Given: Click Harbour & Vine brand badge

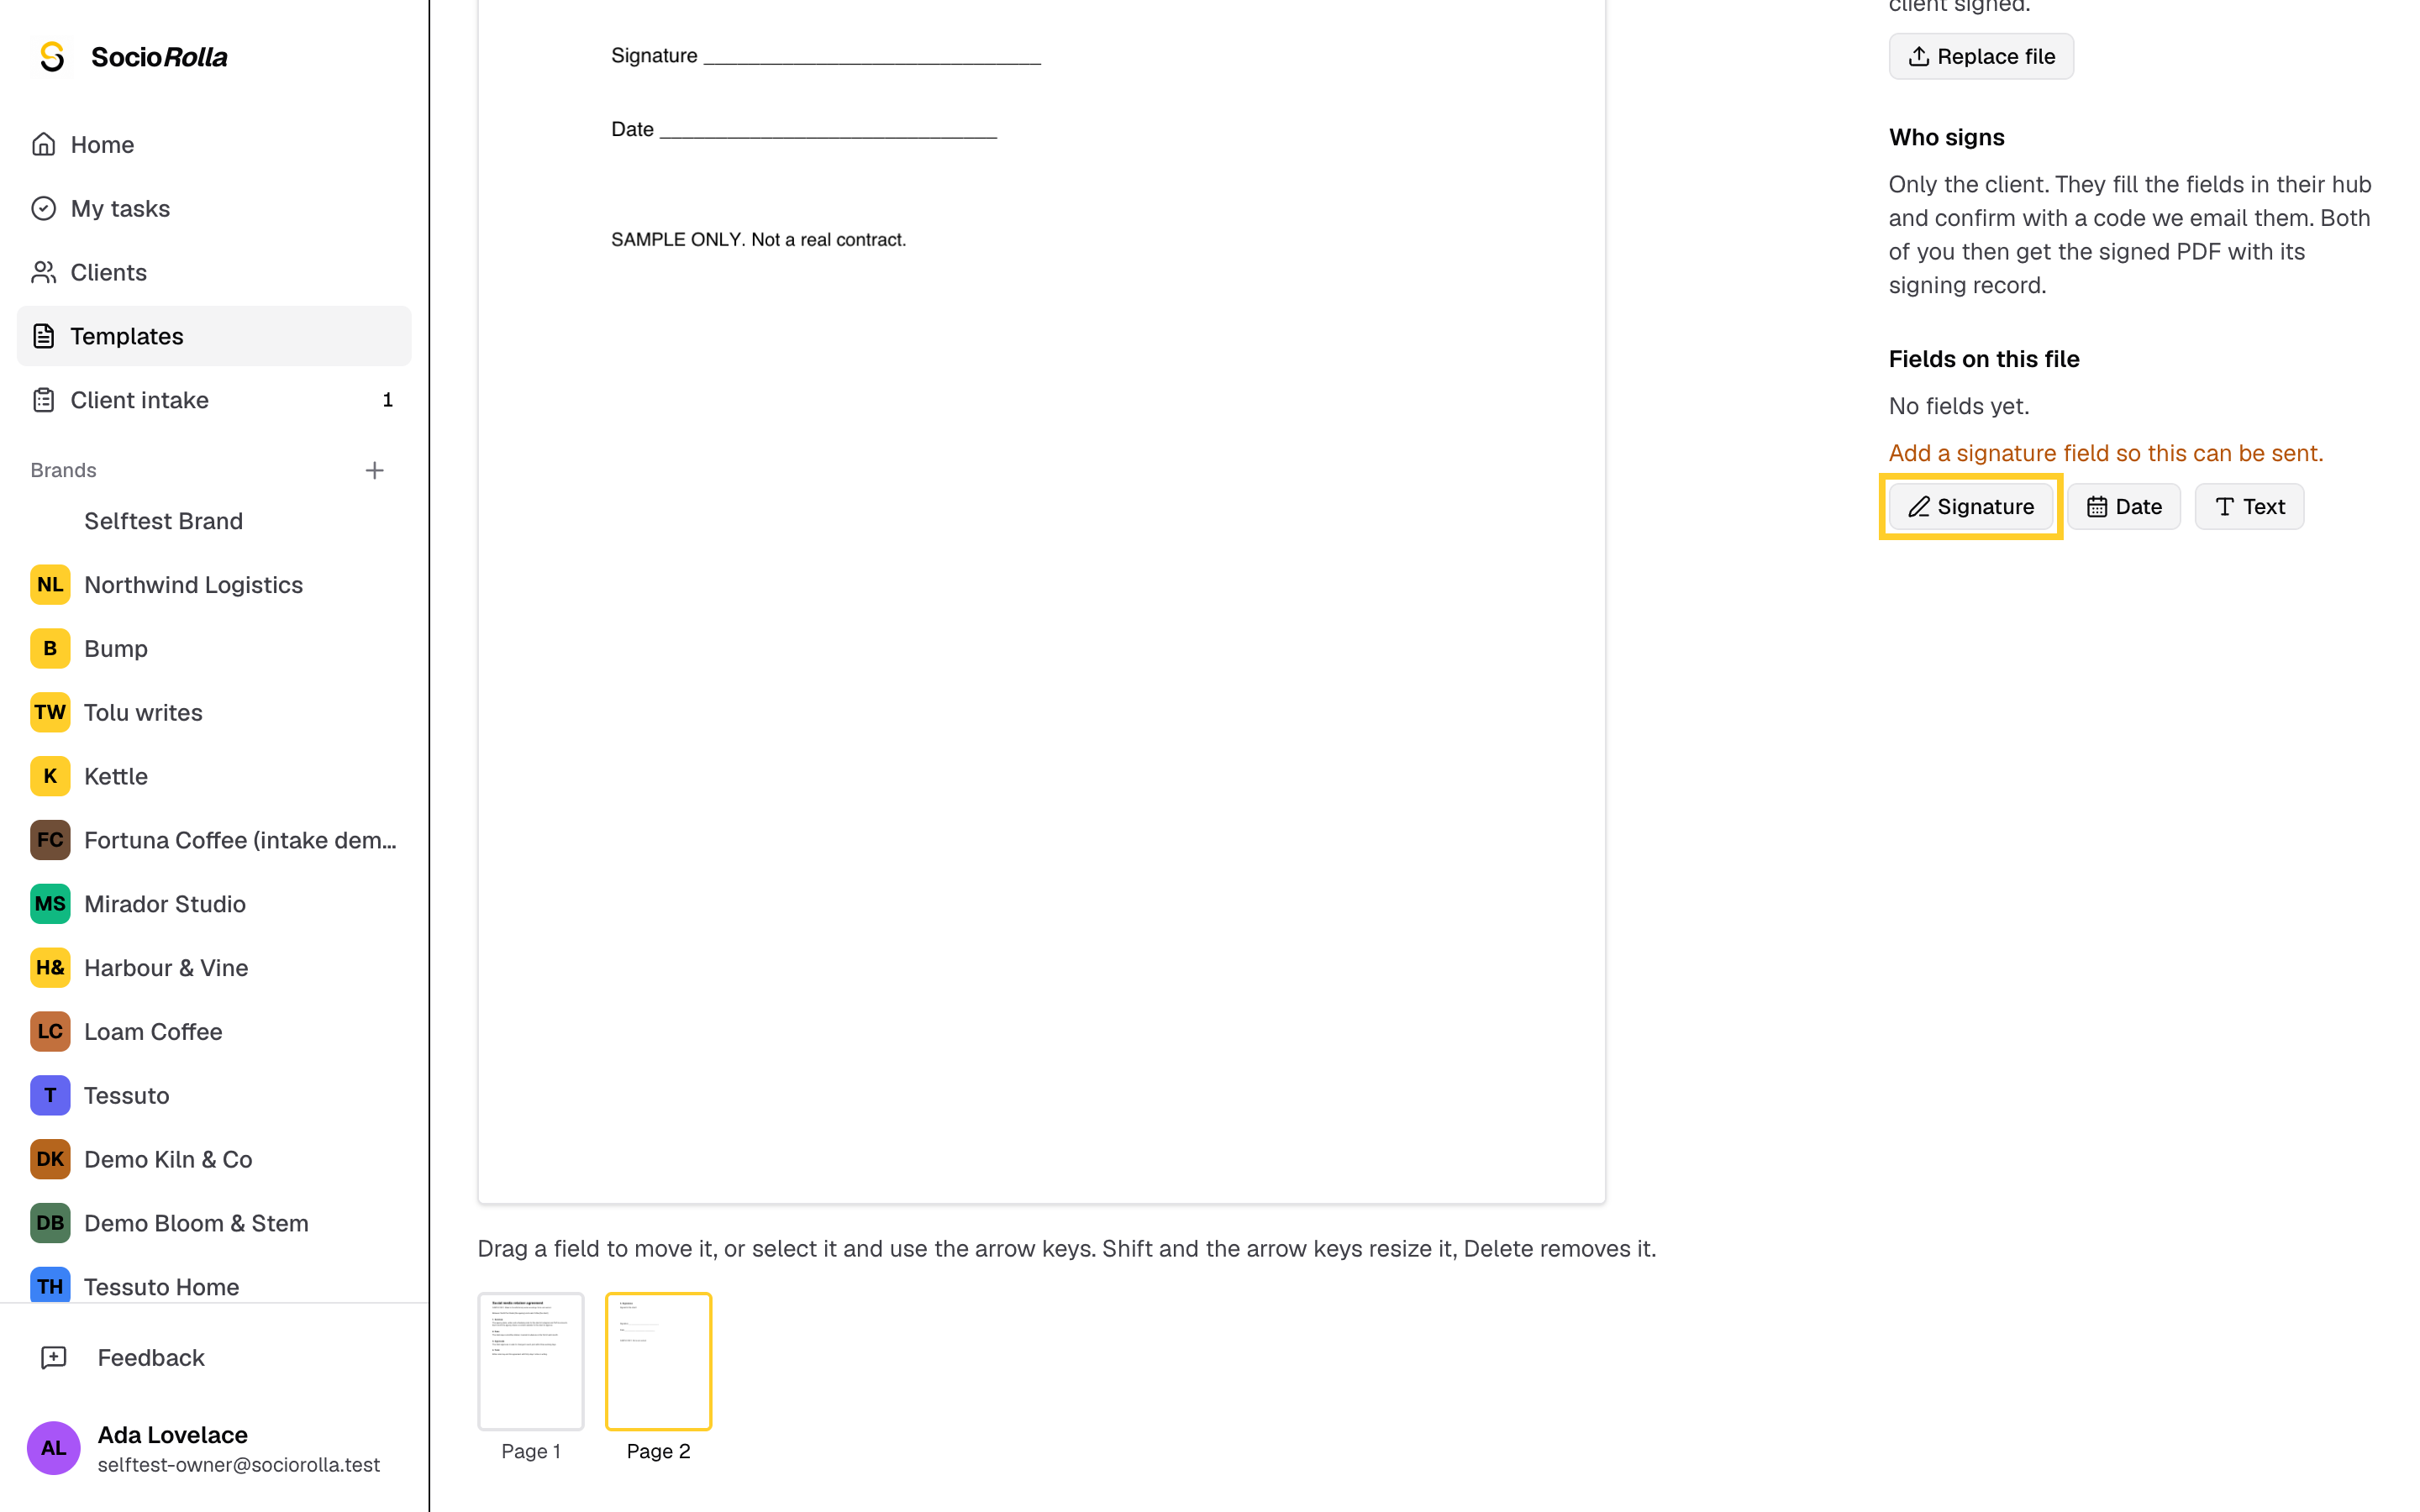Looking at the screenshot, I should (x=50, y=968).
